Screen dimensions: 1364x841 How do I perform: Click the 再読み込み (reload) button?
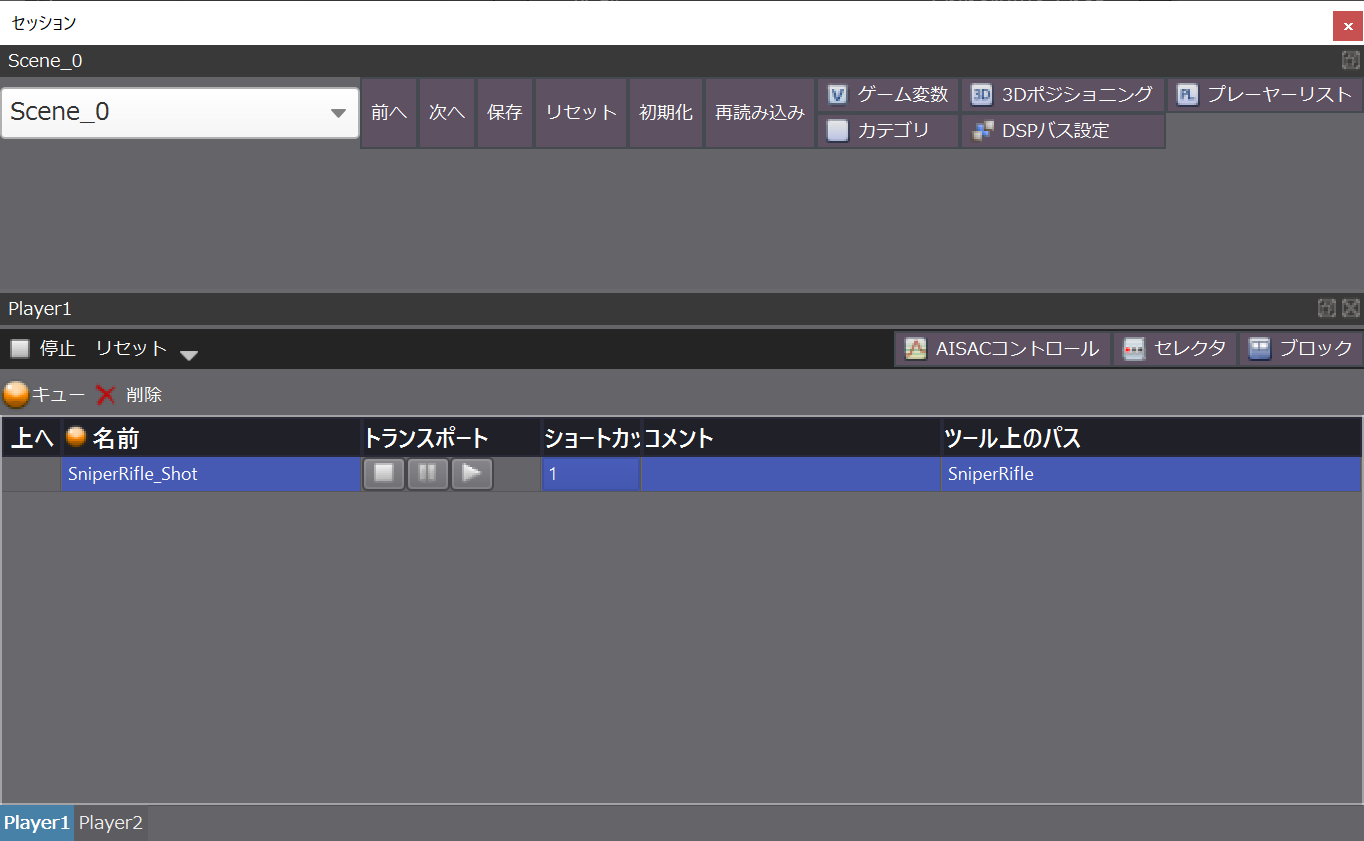pos(760,113)
